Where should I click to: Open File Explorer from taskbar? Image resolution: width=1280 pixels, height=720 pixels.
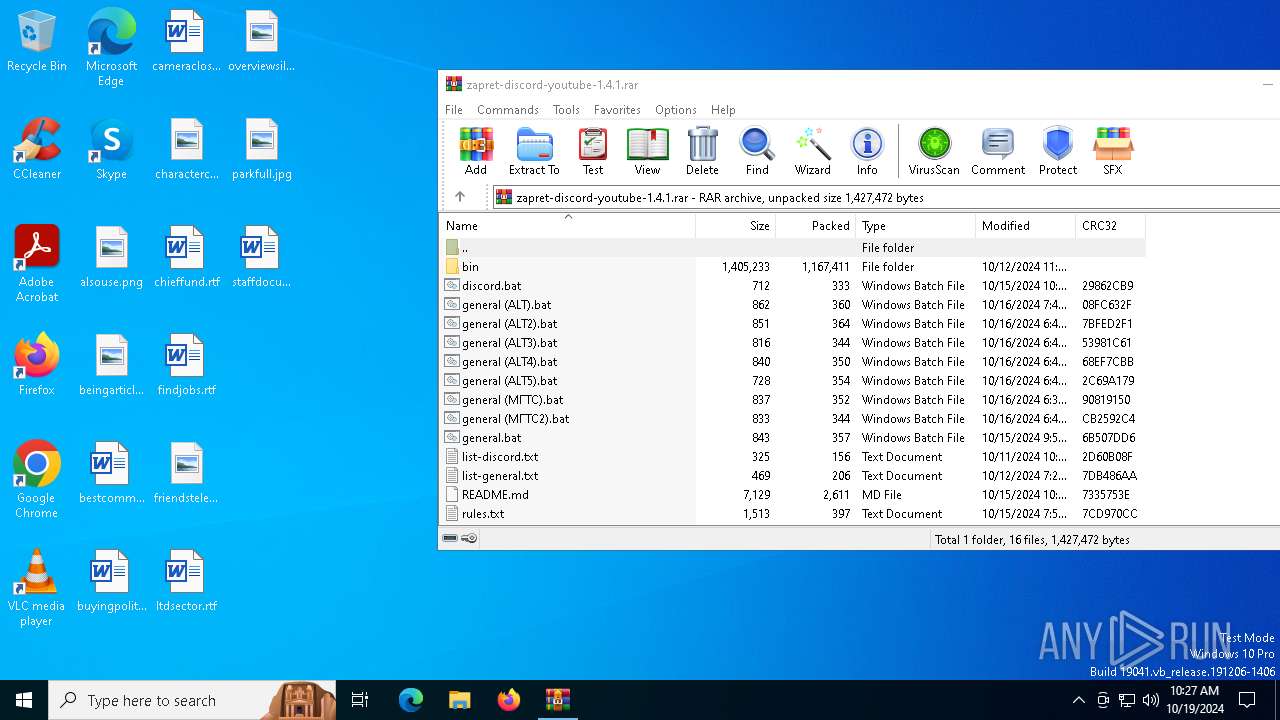[459, 700]
